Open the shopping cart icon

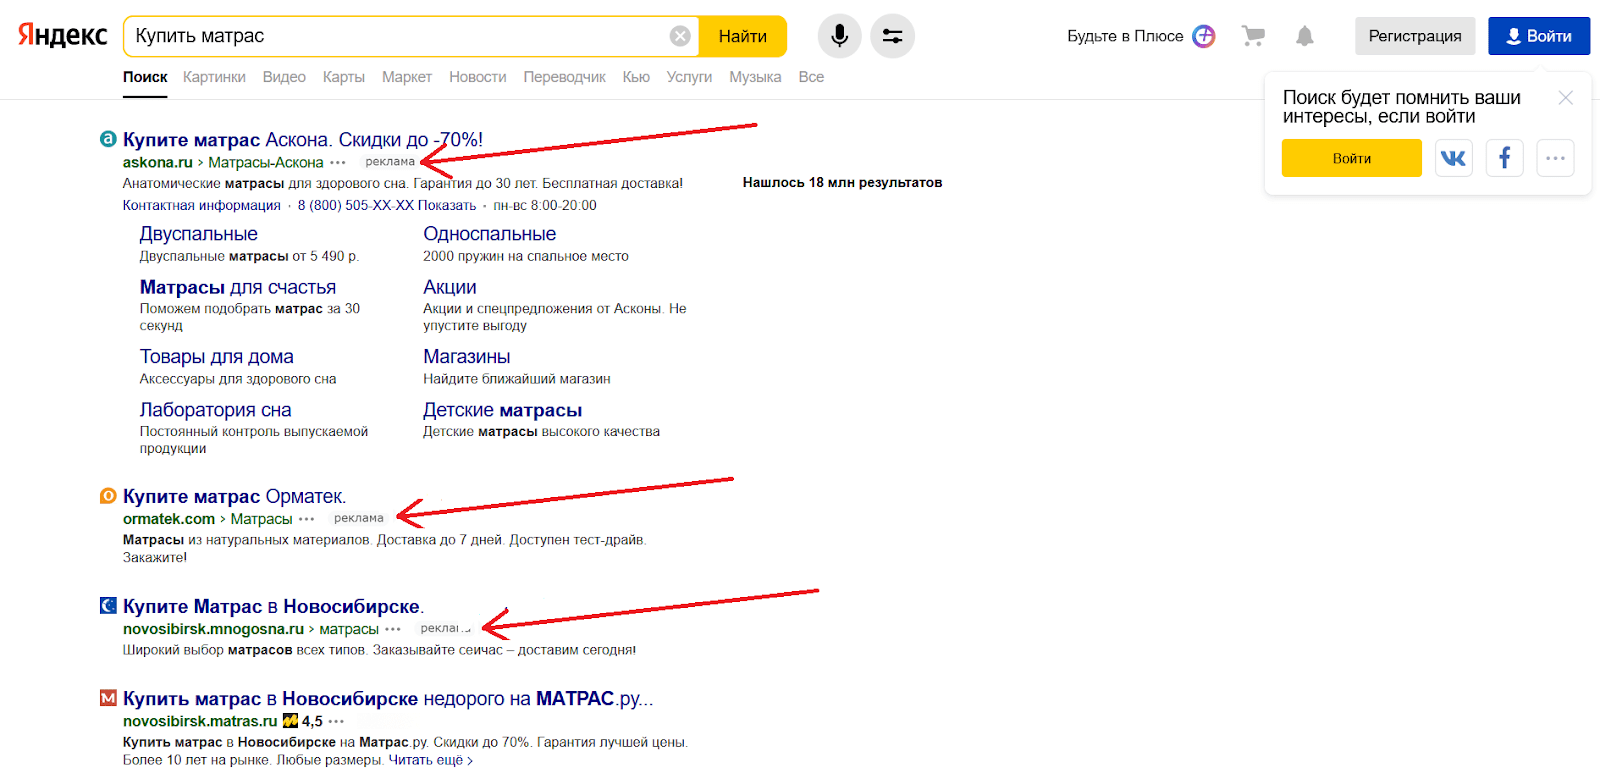[1253, 36]
